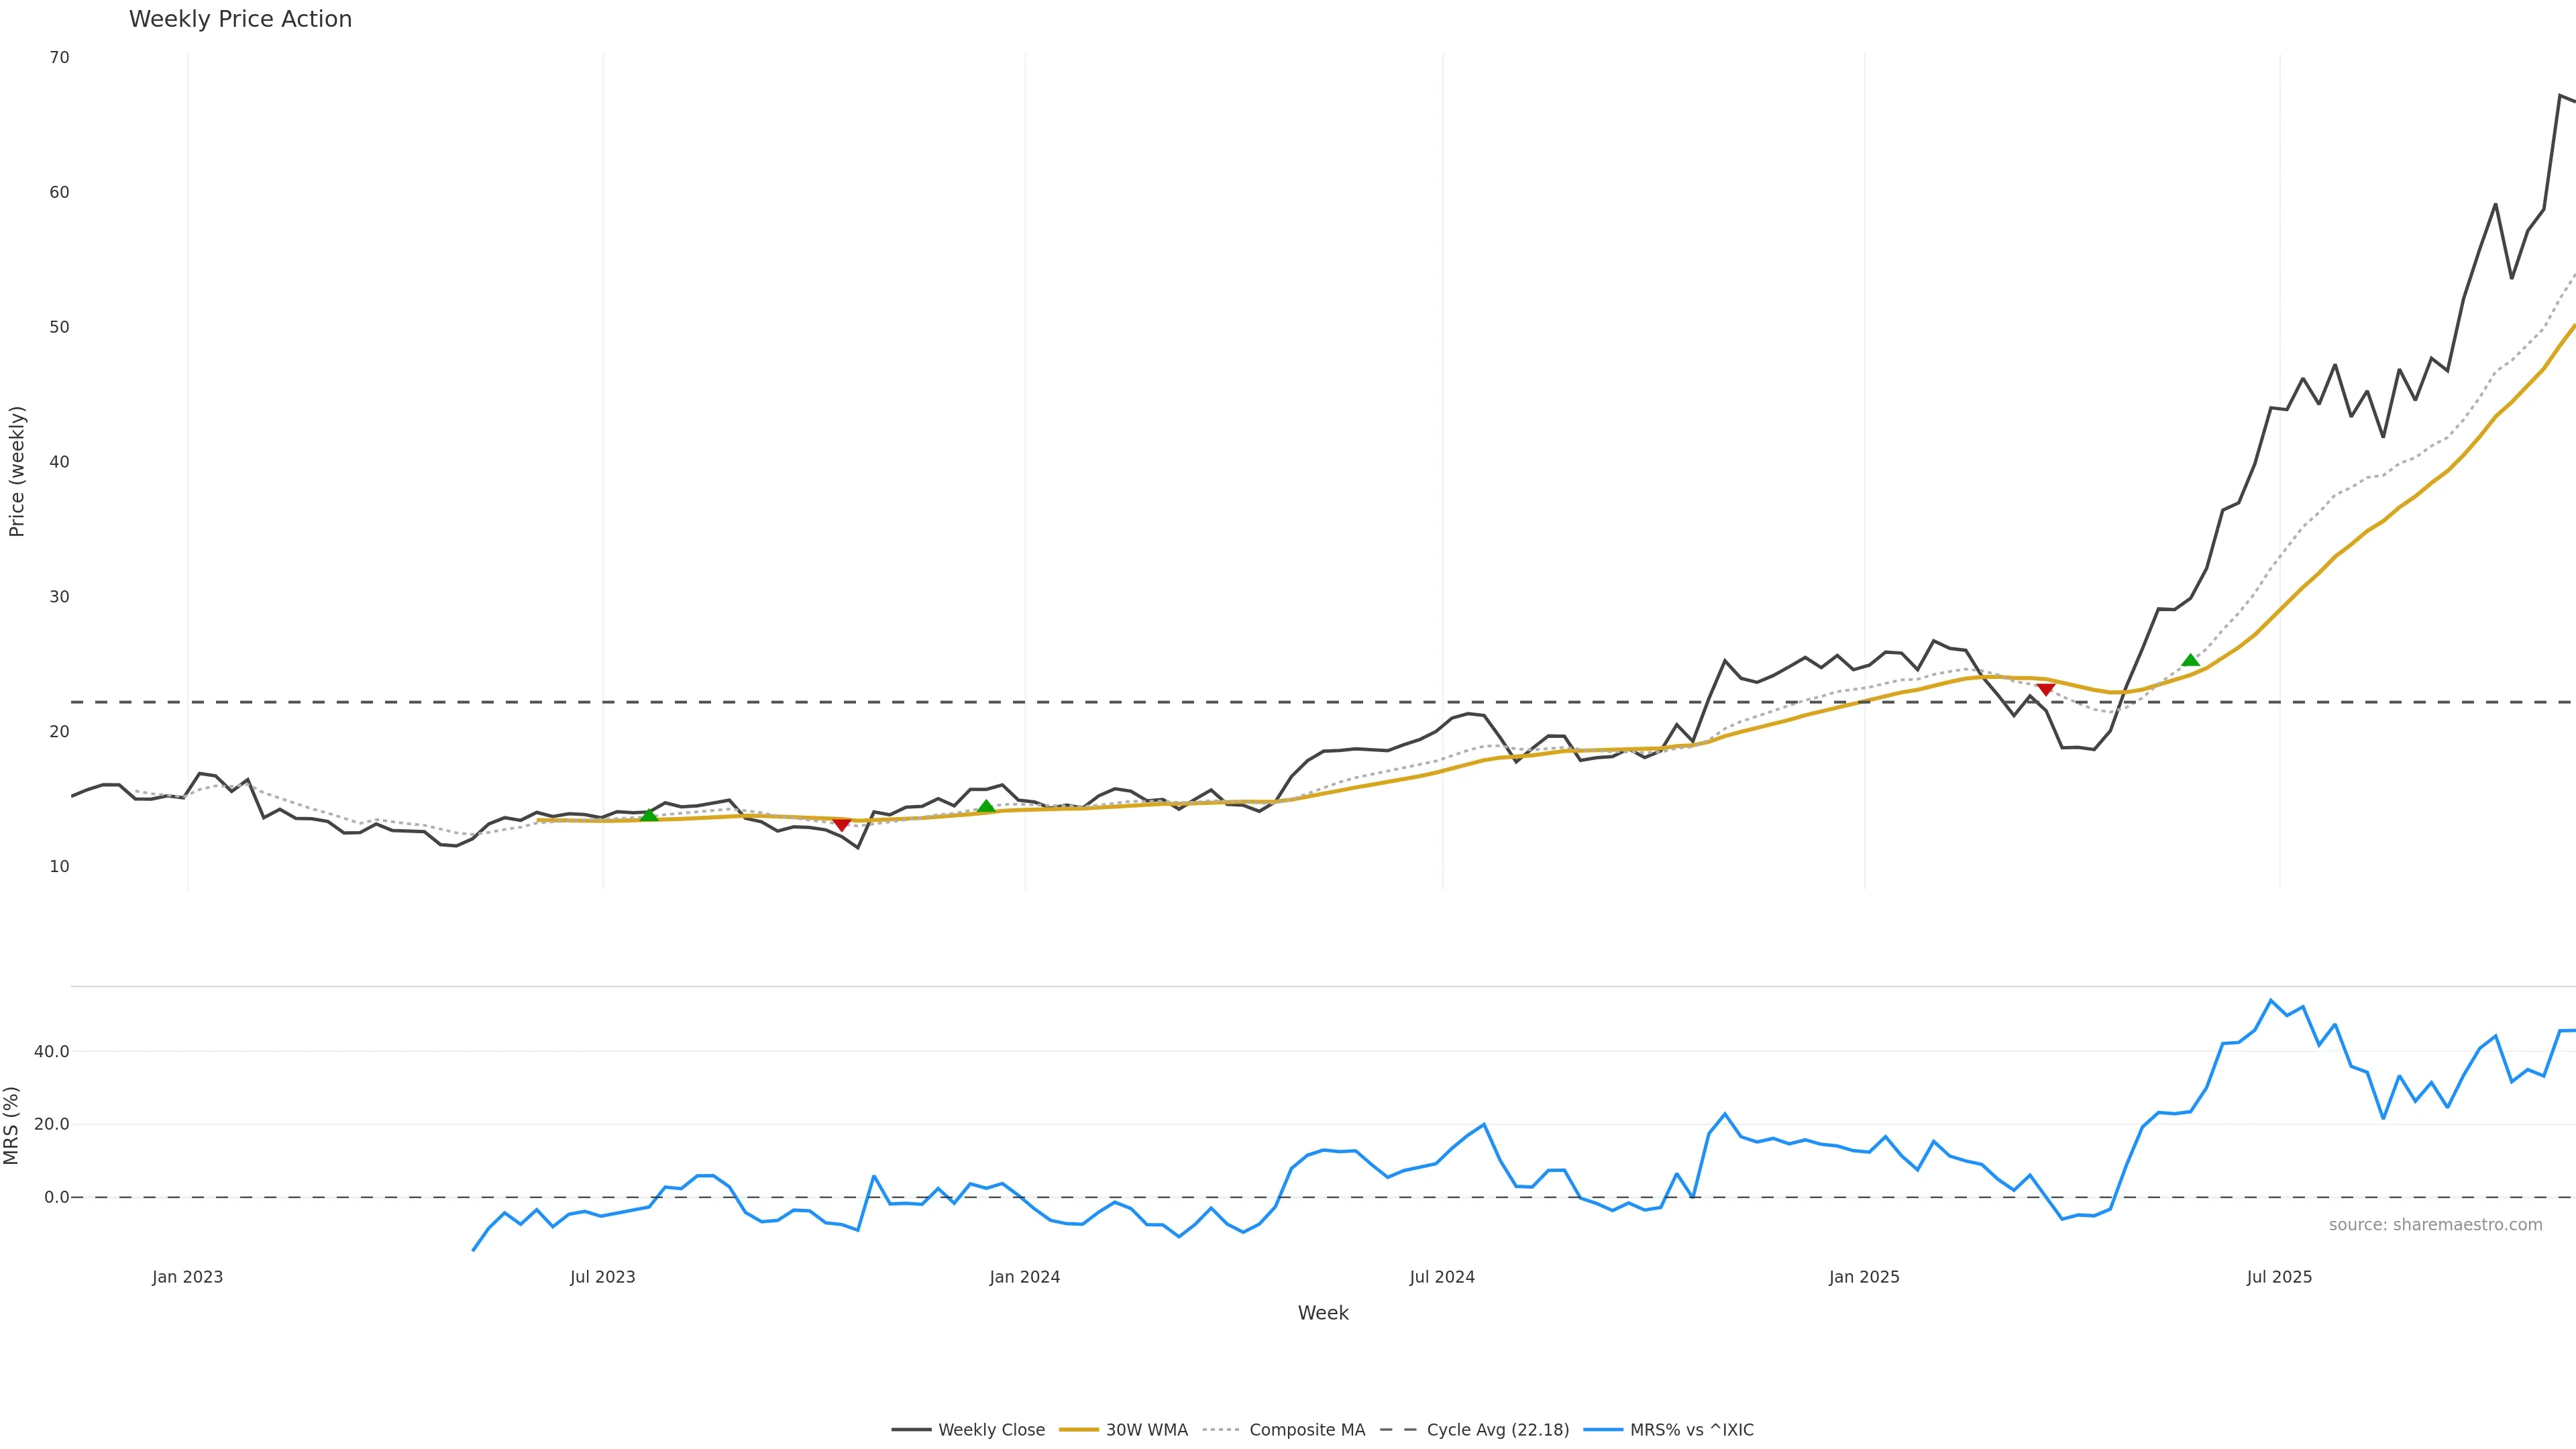This screenshot has height=1449, width=2576.
Task: Select the Jul 2024 x-axis label
Action: [x=1442, y=1277]
